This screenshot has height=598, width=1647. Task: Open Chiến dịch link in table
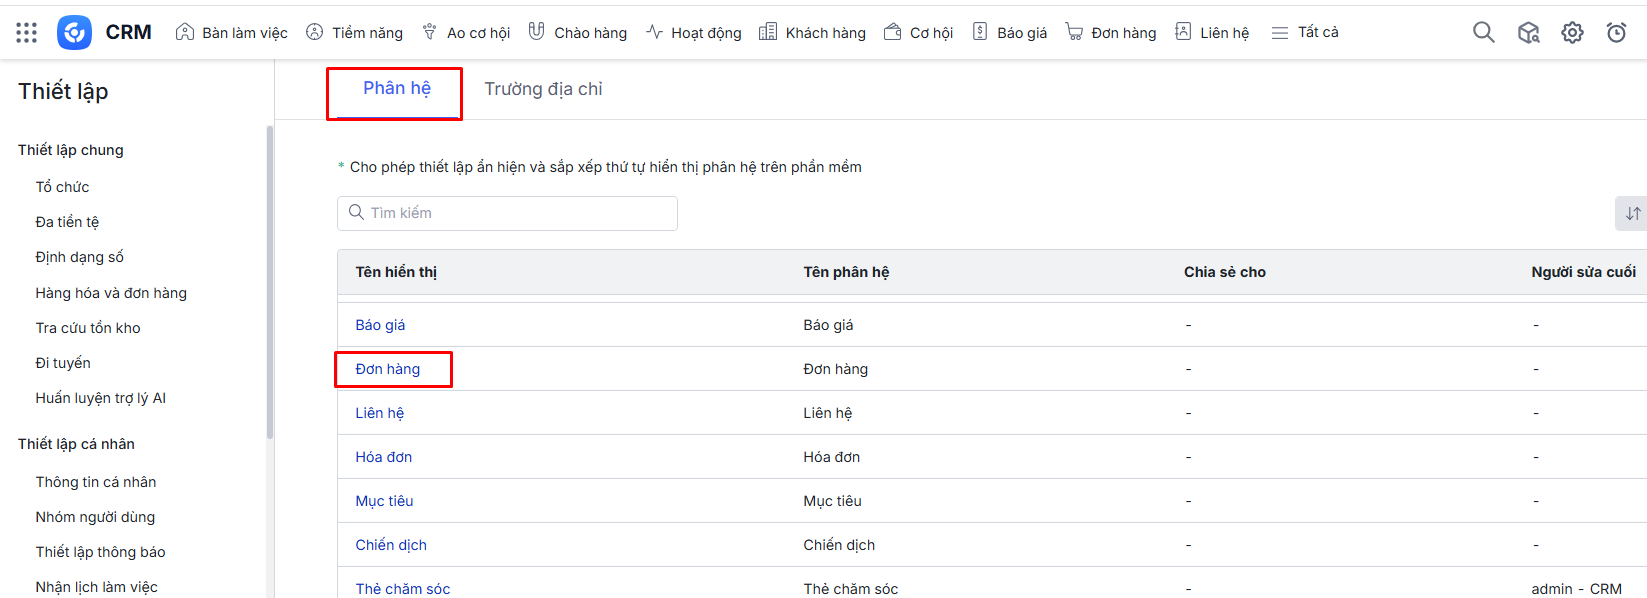[x=391, y=545]
